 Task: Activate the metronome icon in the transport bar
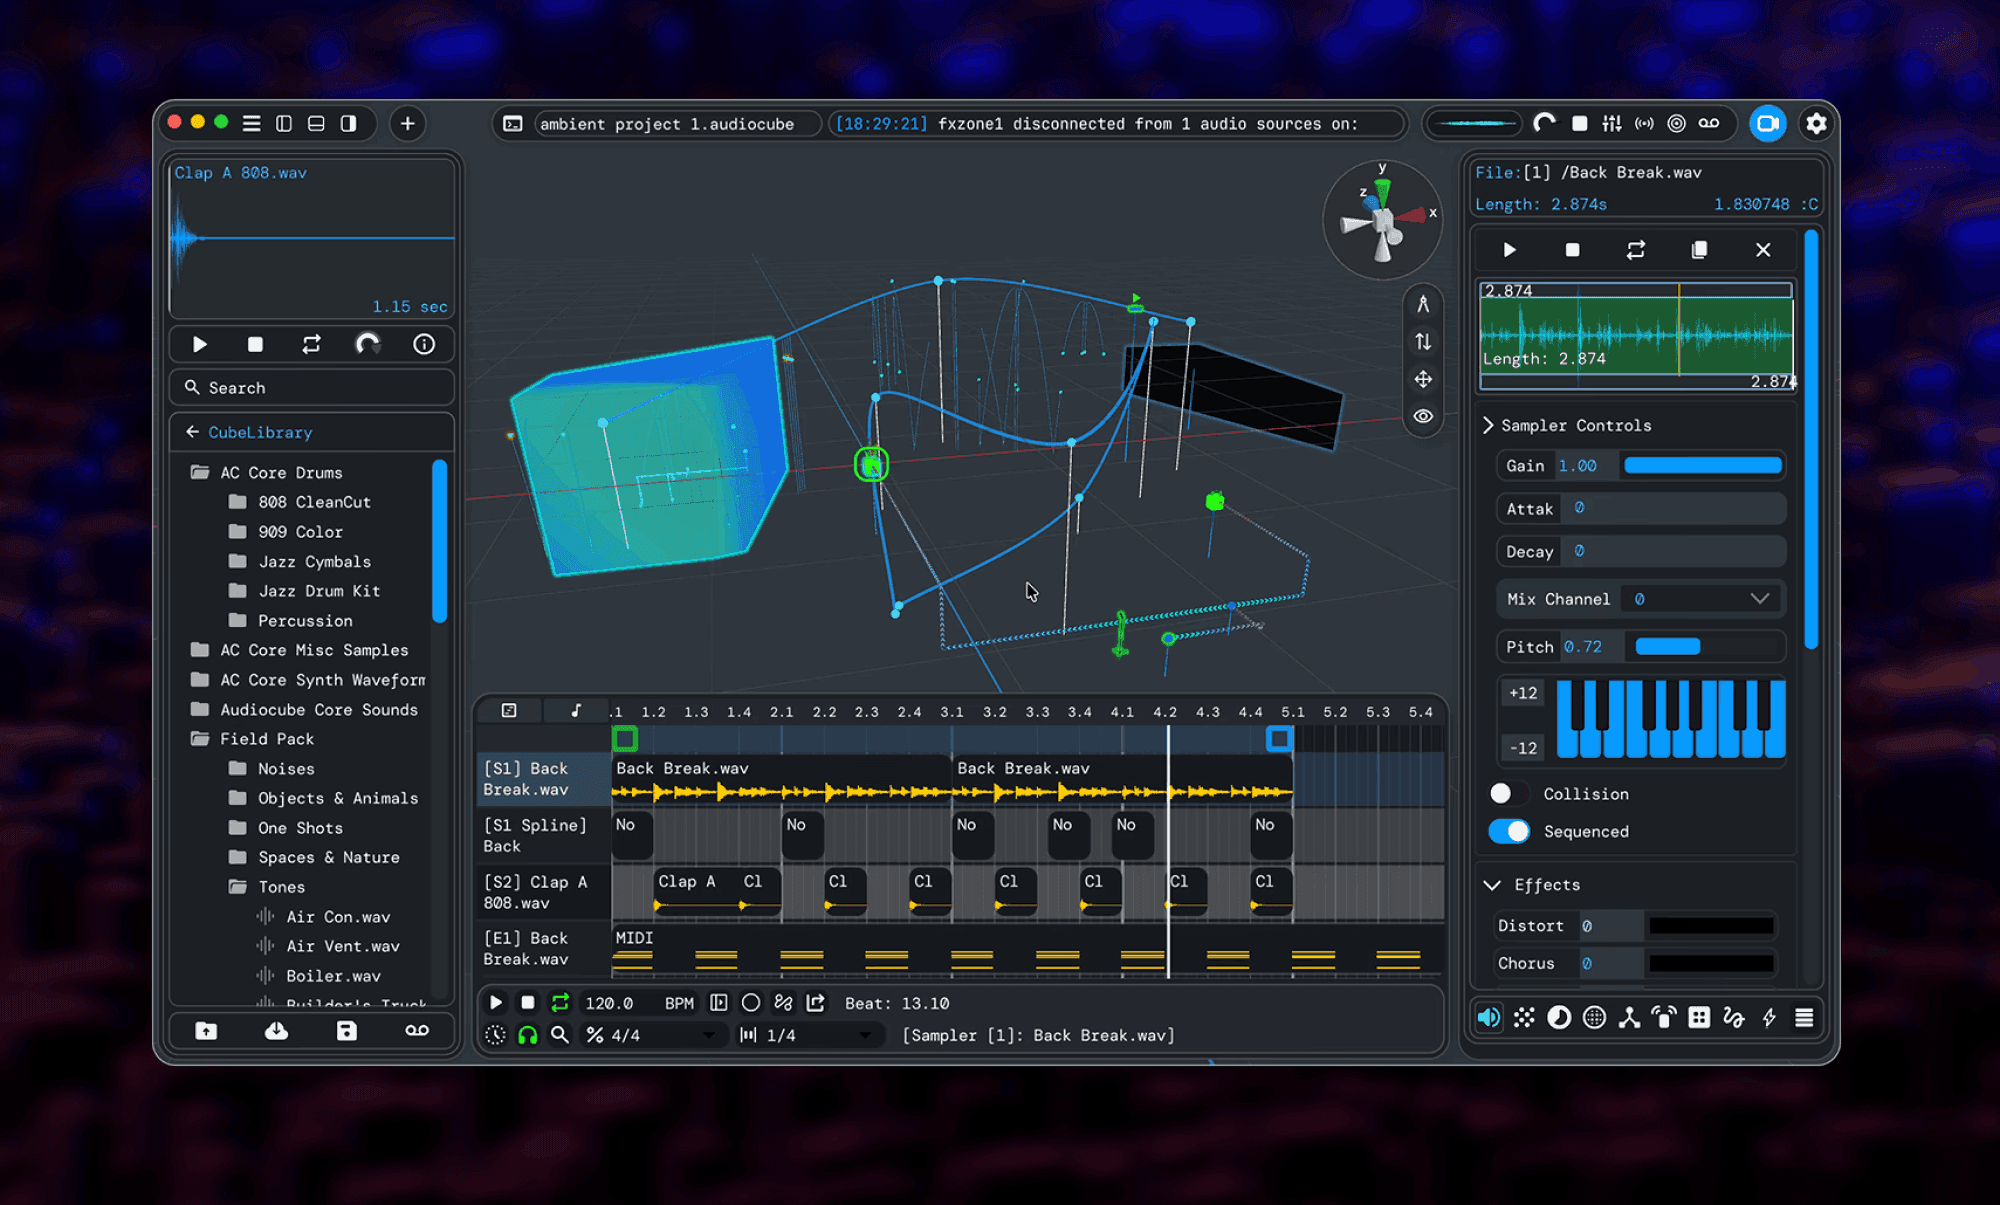click(x=495, y=1035)
